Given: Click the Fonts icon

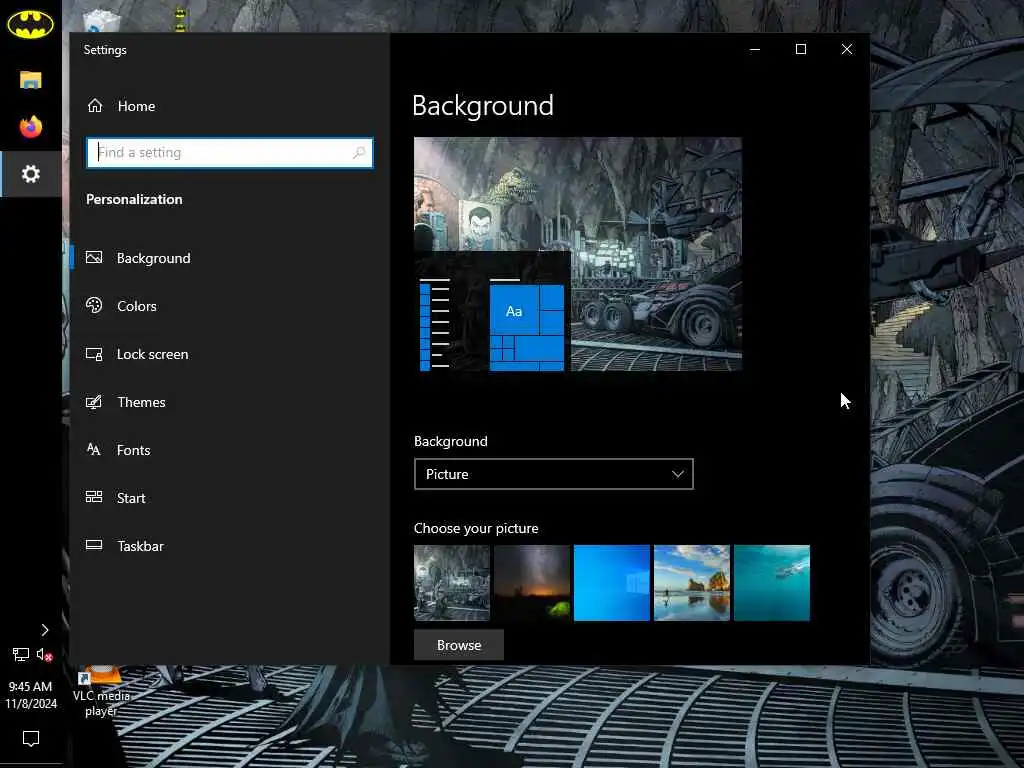Looking at the screenshot, I should point(94,449).
